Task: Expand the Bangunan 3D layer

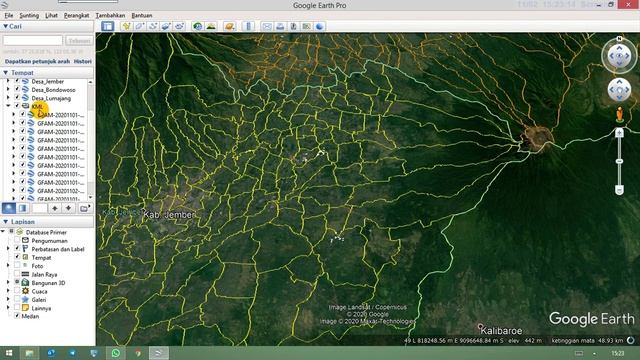Action: (x=8, y=282)
